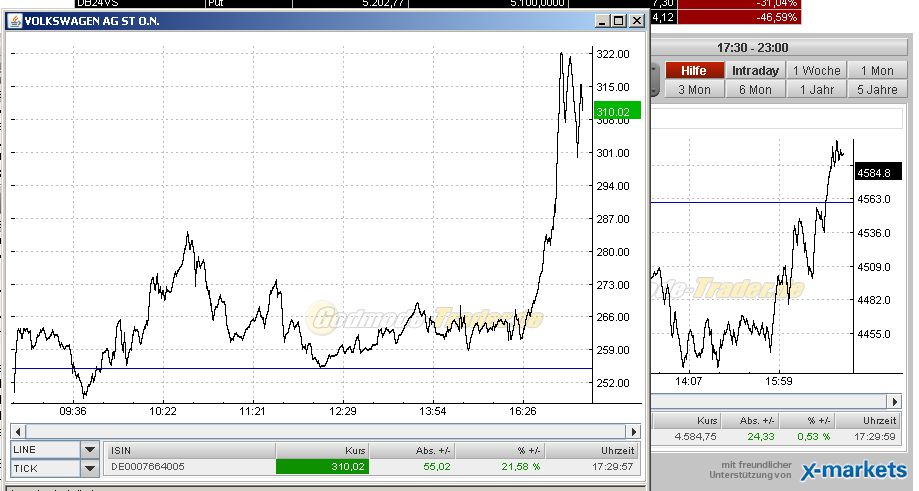Click the Kurs column header in Volkswagen table
This screenshot has width=919, height=491.
pyautogui.click(x=322, y=451)
